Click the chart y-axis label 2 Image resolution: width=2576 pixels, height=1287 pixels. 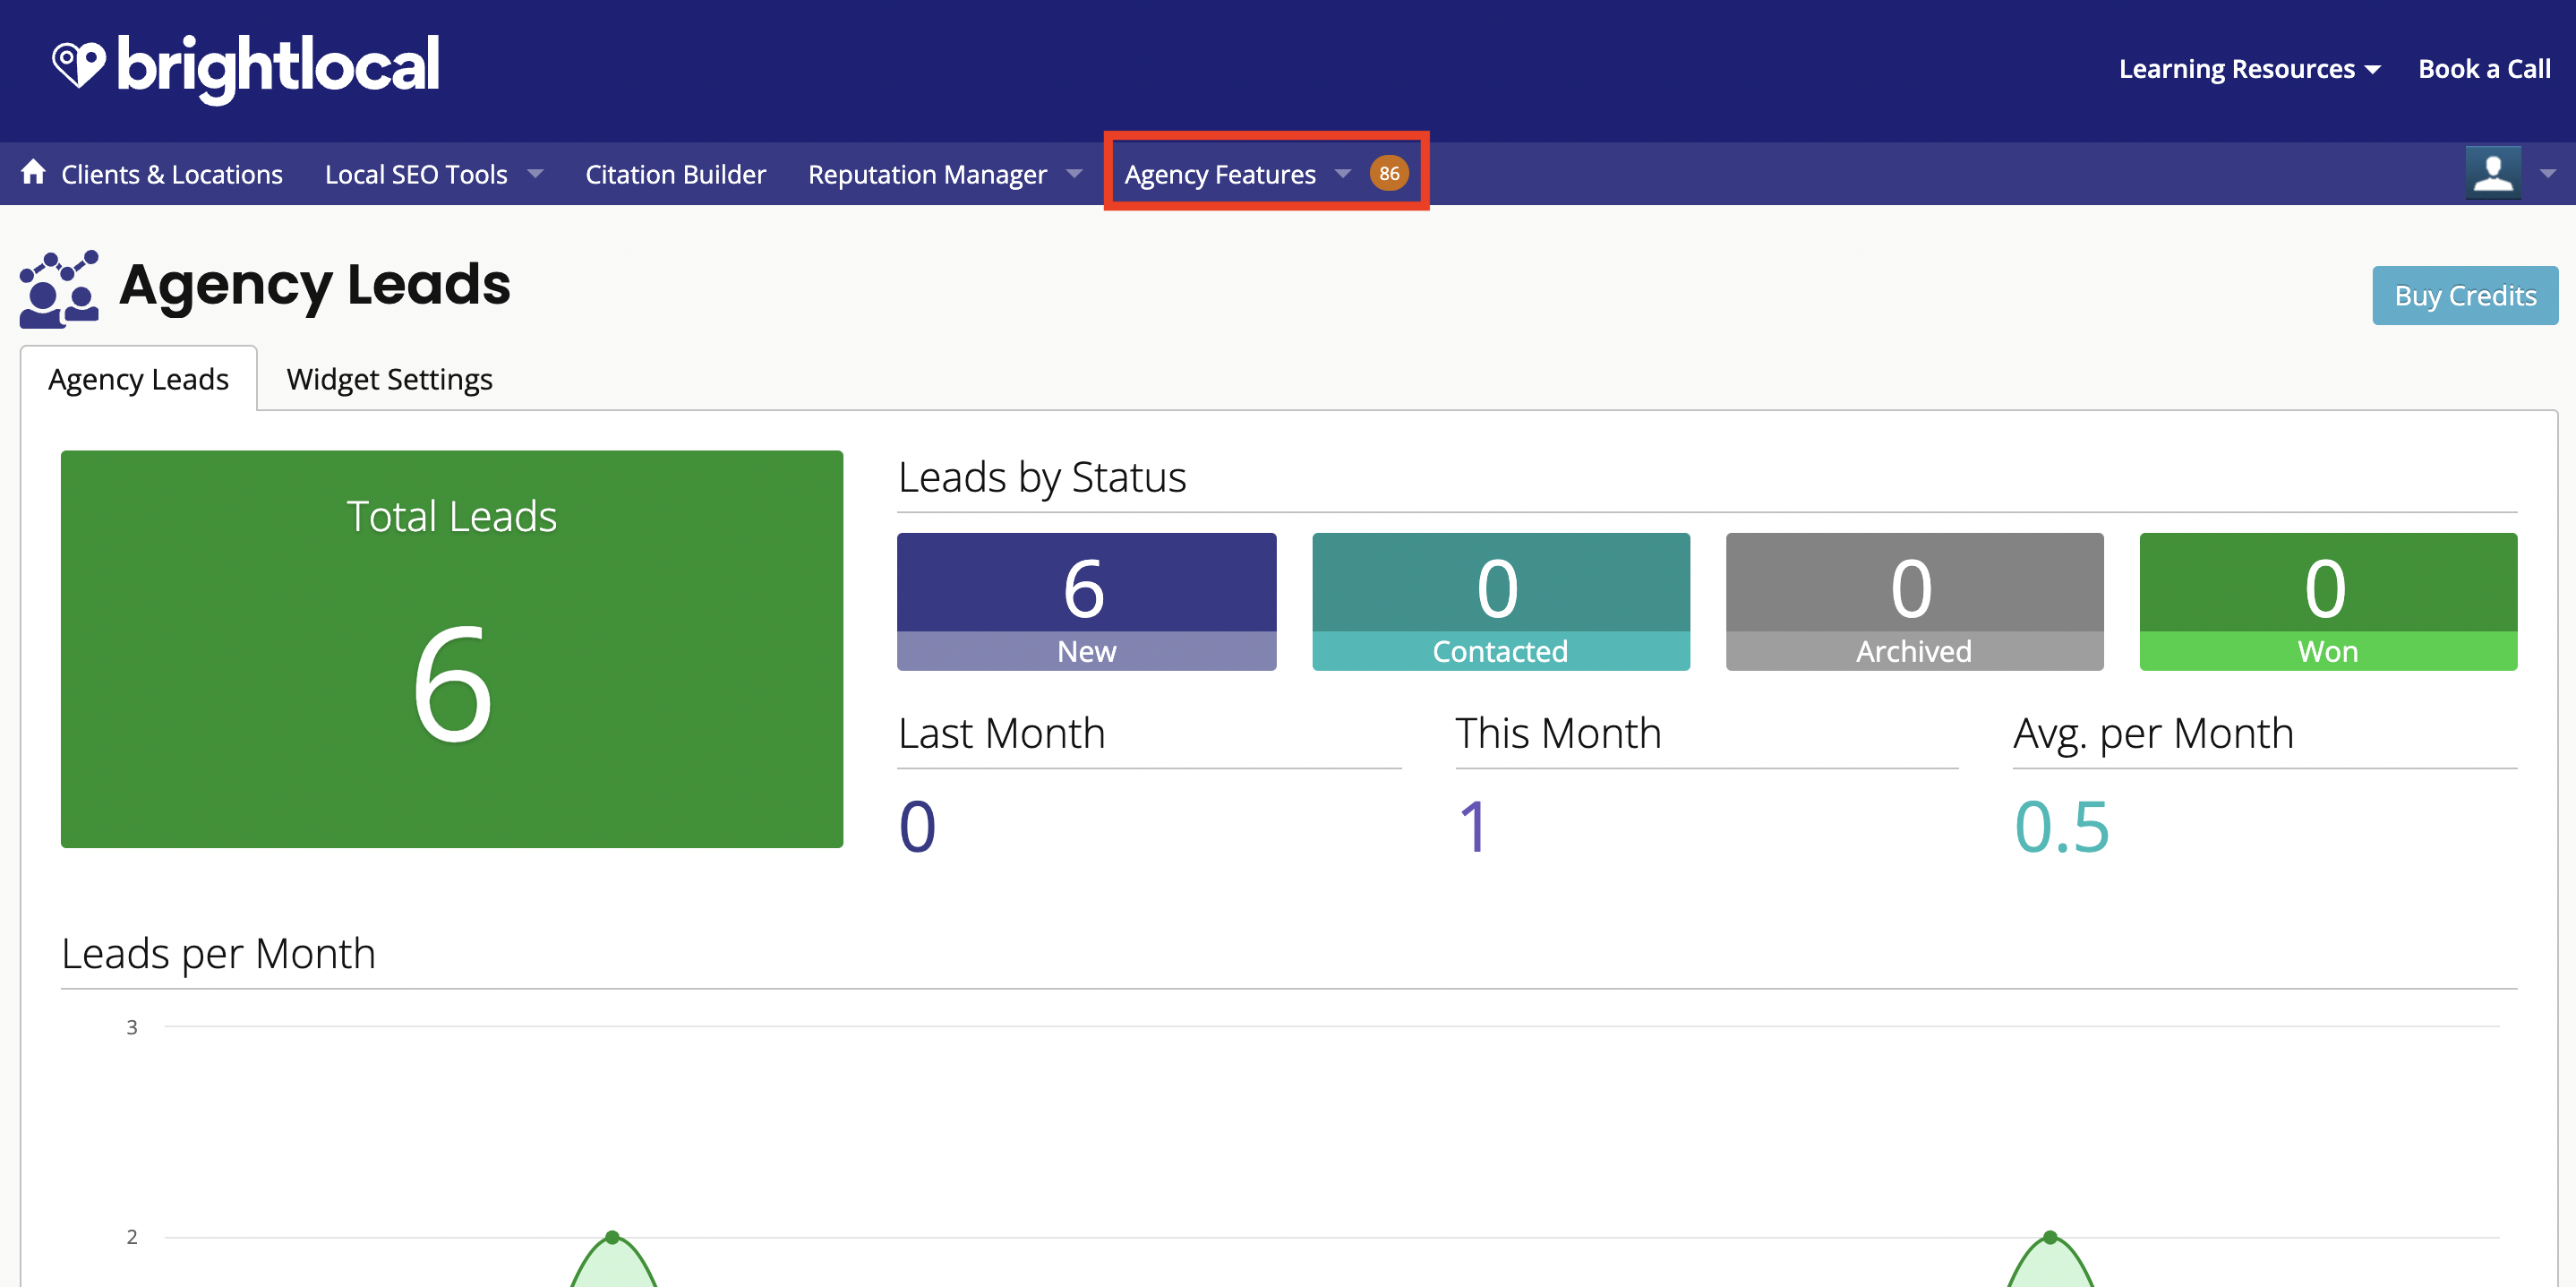click(132, 1237)
